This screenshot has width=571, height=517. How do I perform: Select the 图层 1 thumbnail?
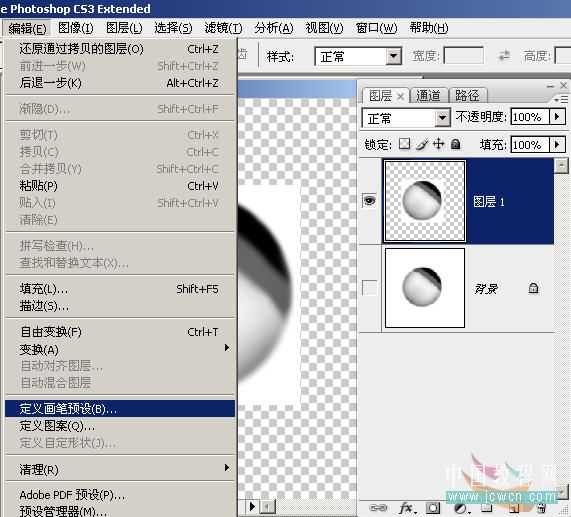click(425, 201)
